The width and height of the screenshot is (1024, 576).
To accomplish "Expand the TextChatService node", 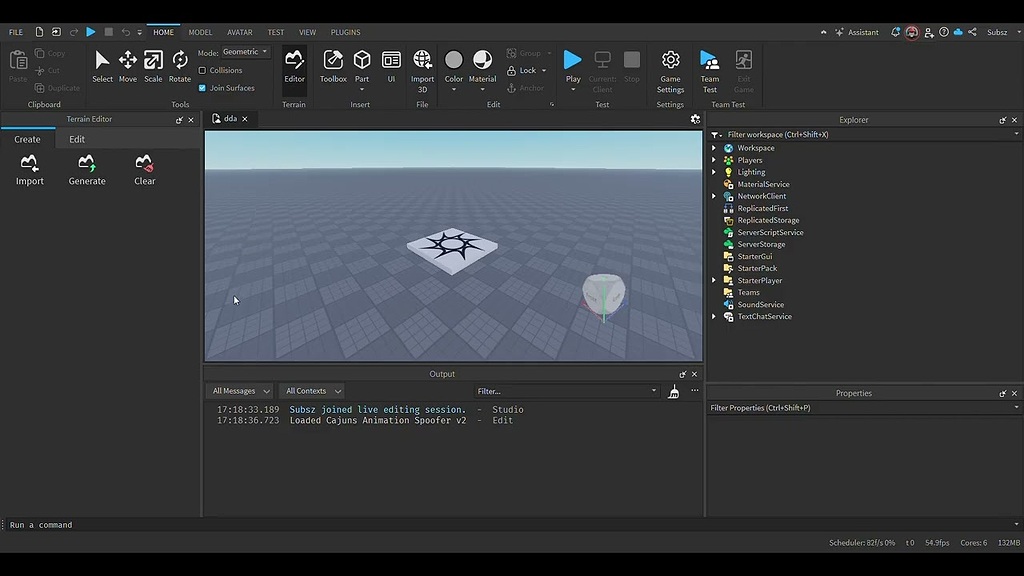I will tap(714, 317).
